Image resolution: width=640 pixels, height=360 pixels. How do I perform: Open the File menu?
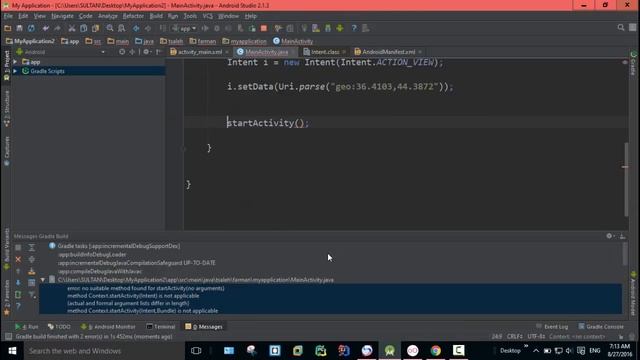(x=8, y=16)
